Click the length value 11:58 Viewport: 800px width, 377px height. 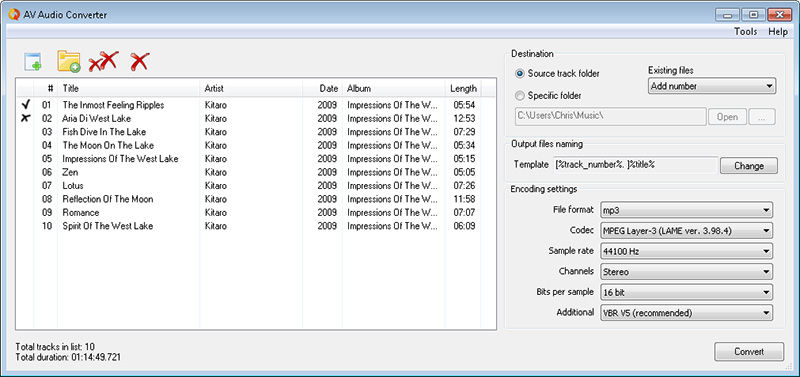(464, 199)
